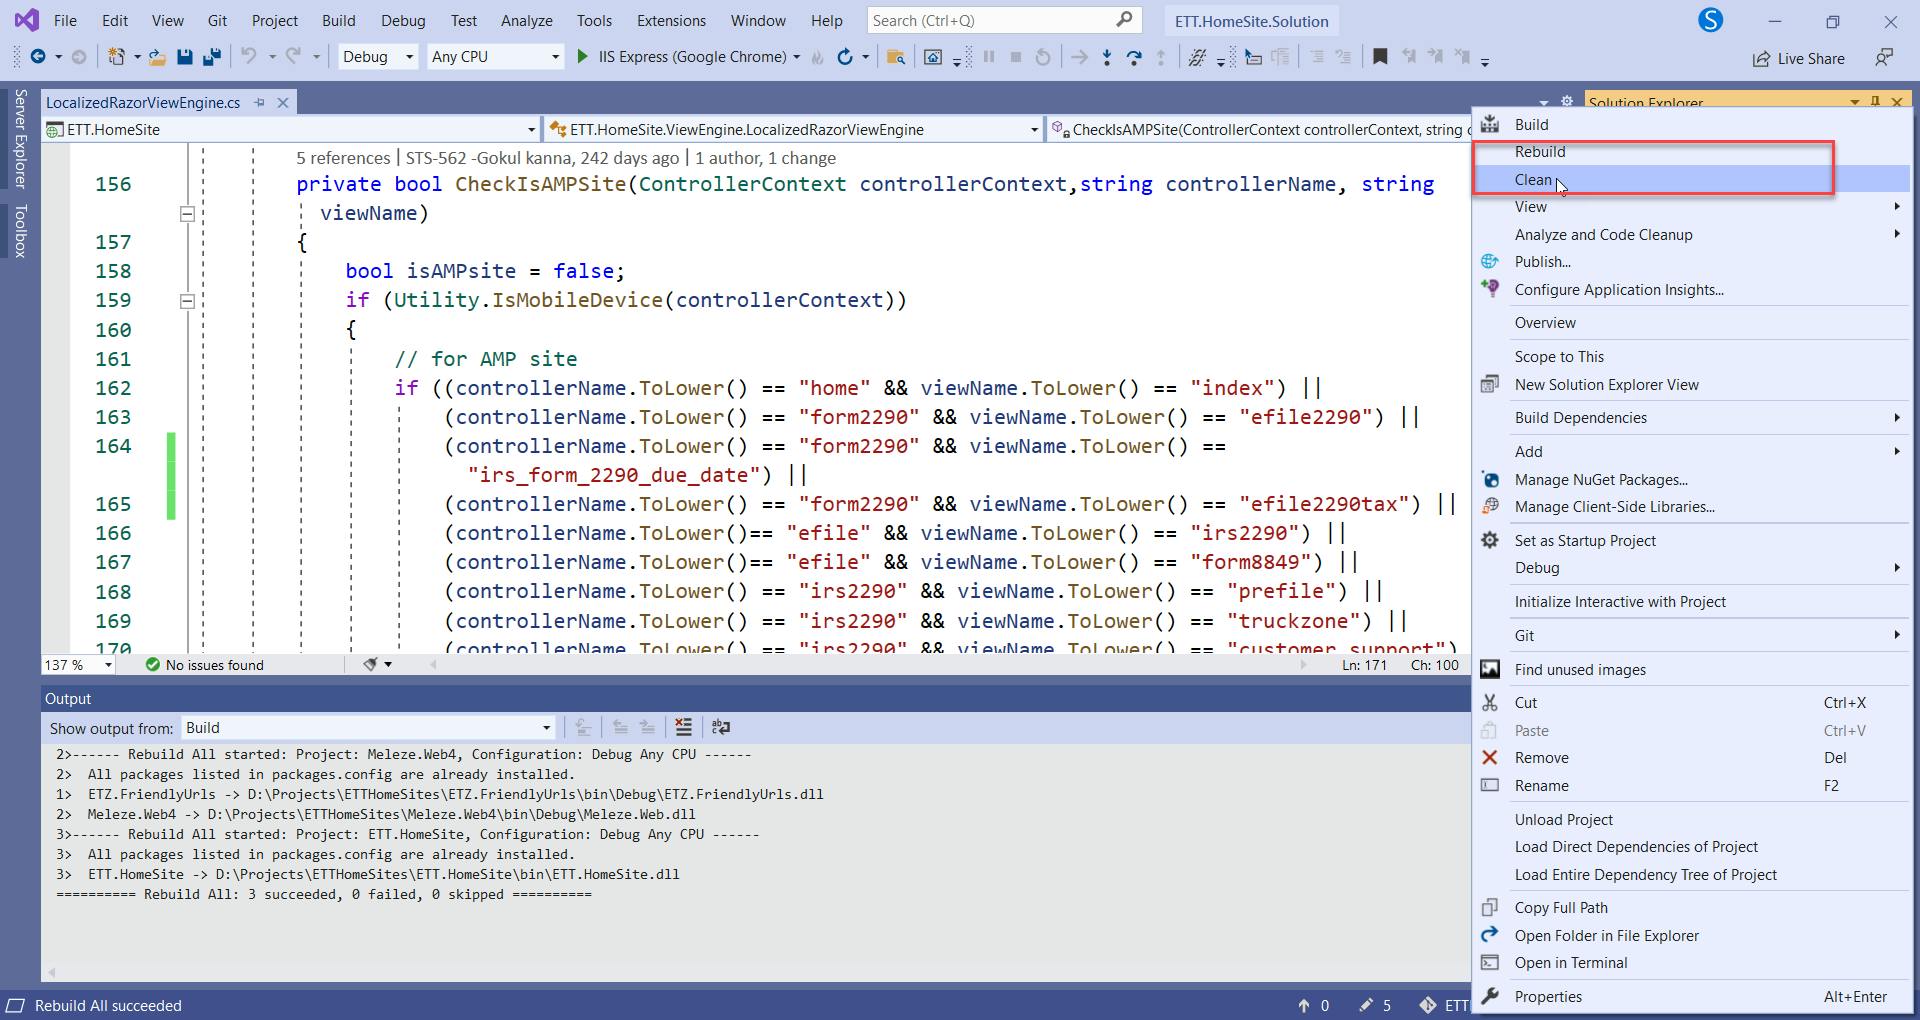The image size is (1920, 1020).
Task: Click the Undo arrow icon
Action: pos(249,57)
